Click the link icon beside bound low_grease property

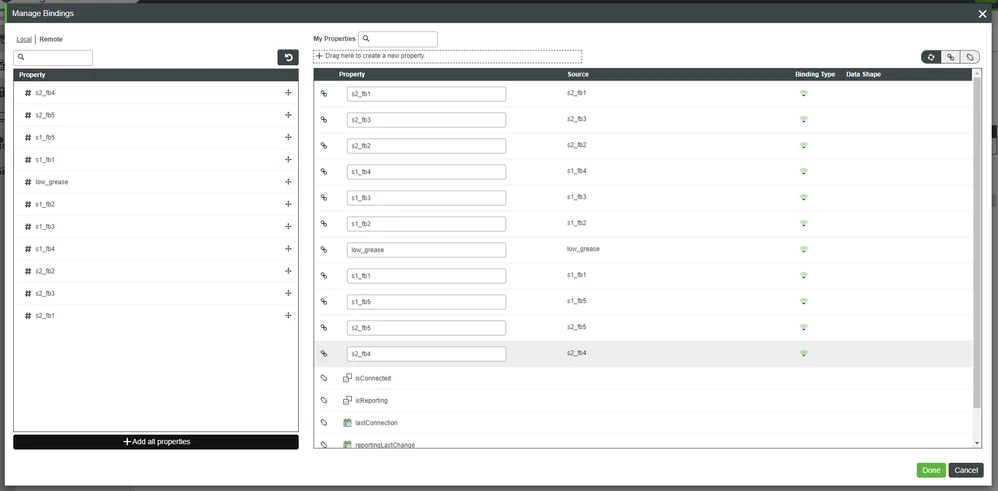(x=323, y=250)
